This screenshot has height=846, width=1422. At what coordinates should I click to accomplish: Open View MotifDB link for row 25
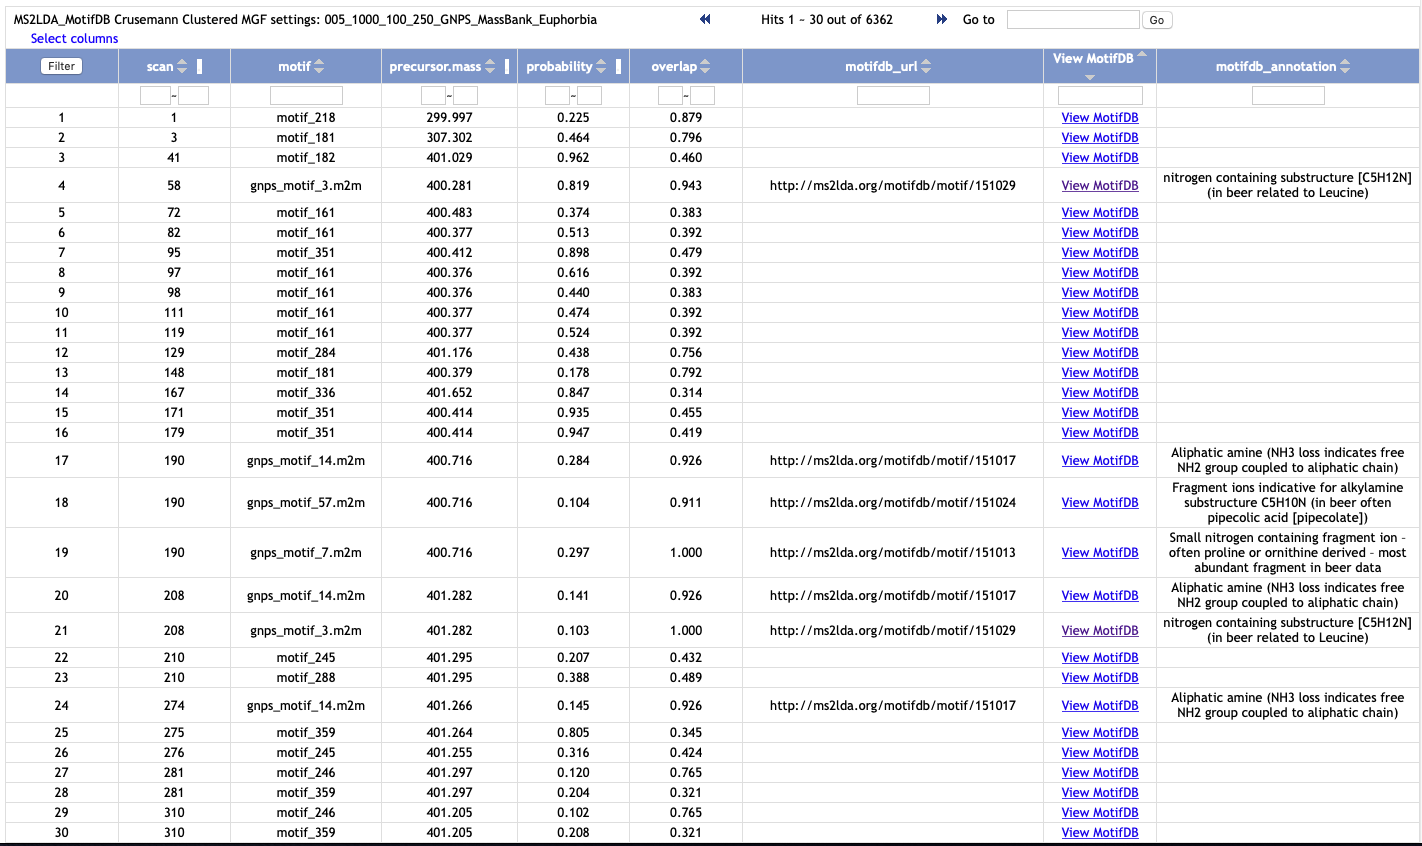pyautogui.click(x=1100, y=733)
